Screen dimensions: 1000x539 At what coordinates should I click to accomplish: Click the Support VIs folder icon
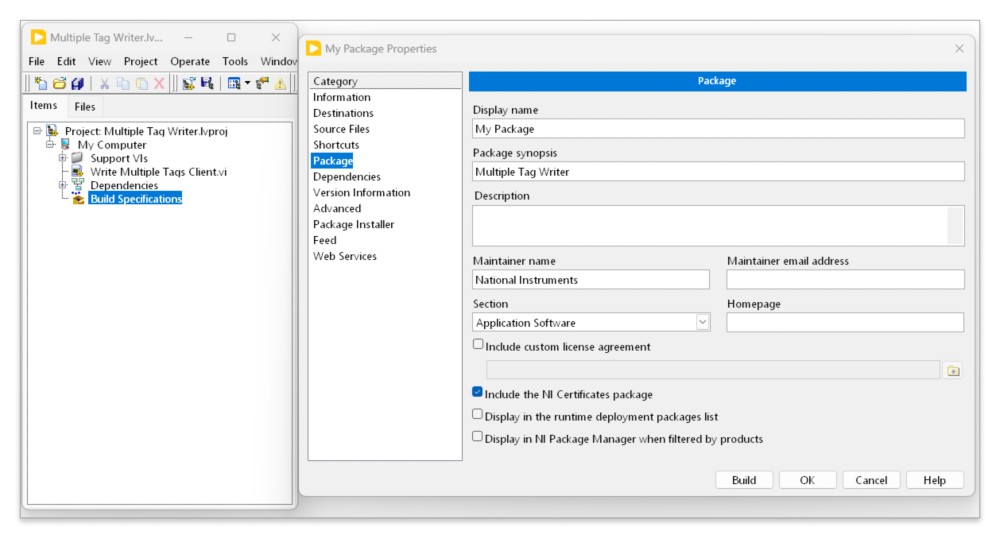pos(77,158)
